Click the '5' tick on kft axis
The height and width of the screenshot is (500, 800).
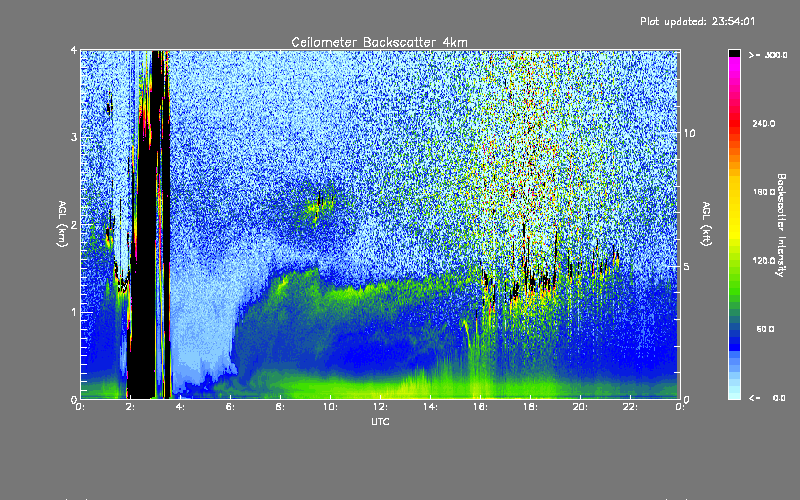(x=686, y=266)
